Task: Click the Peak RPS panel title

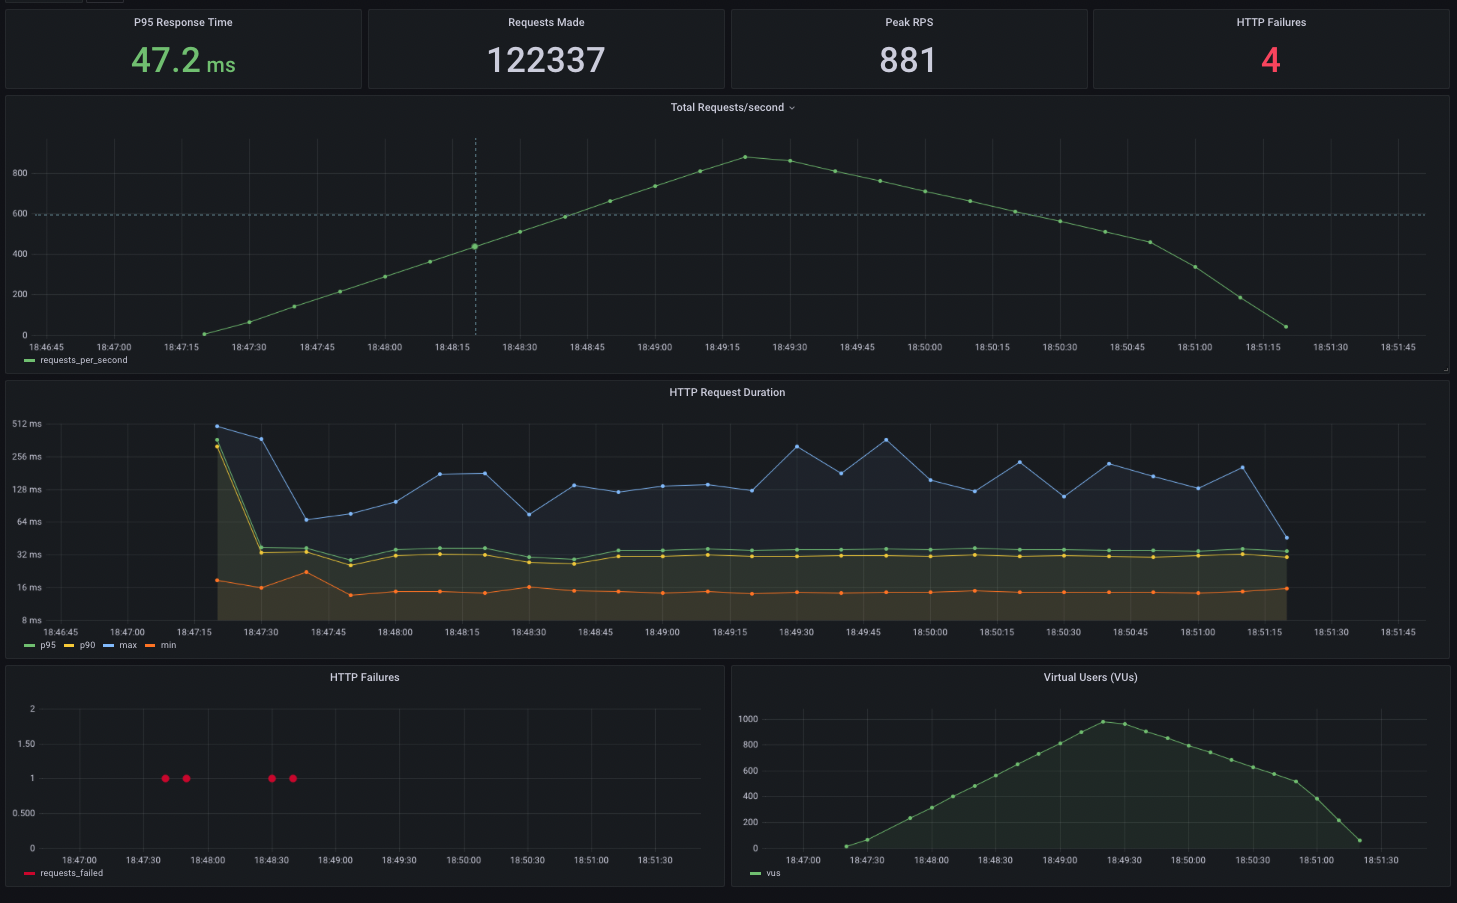Action: click(908, 22)
